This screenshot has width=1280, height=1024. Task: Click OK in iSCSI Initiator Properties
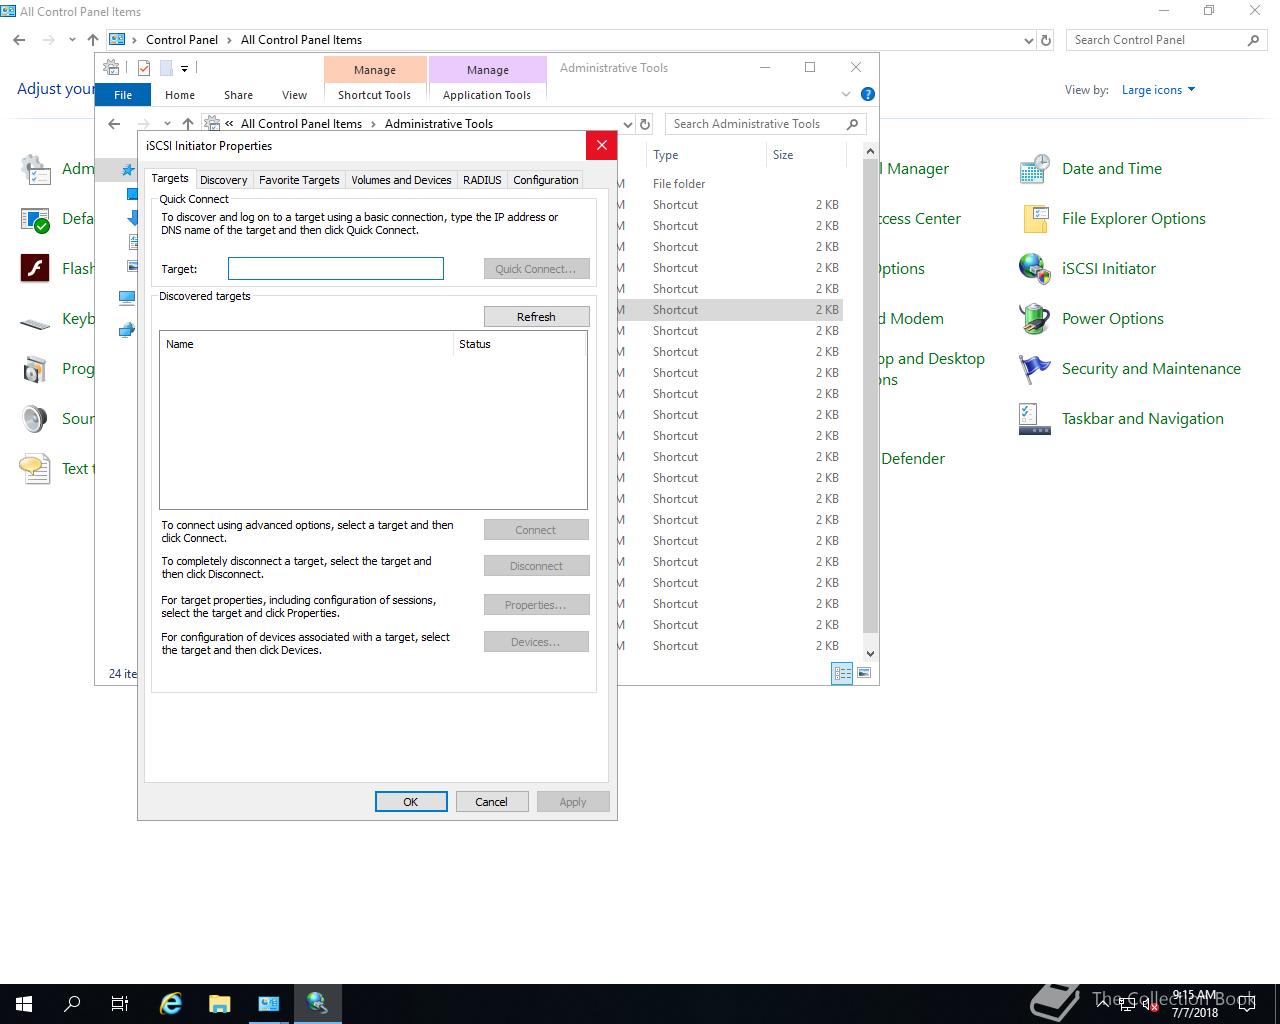point(411,802)
